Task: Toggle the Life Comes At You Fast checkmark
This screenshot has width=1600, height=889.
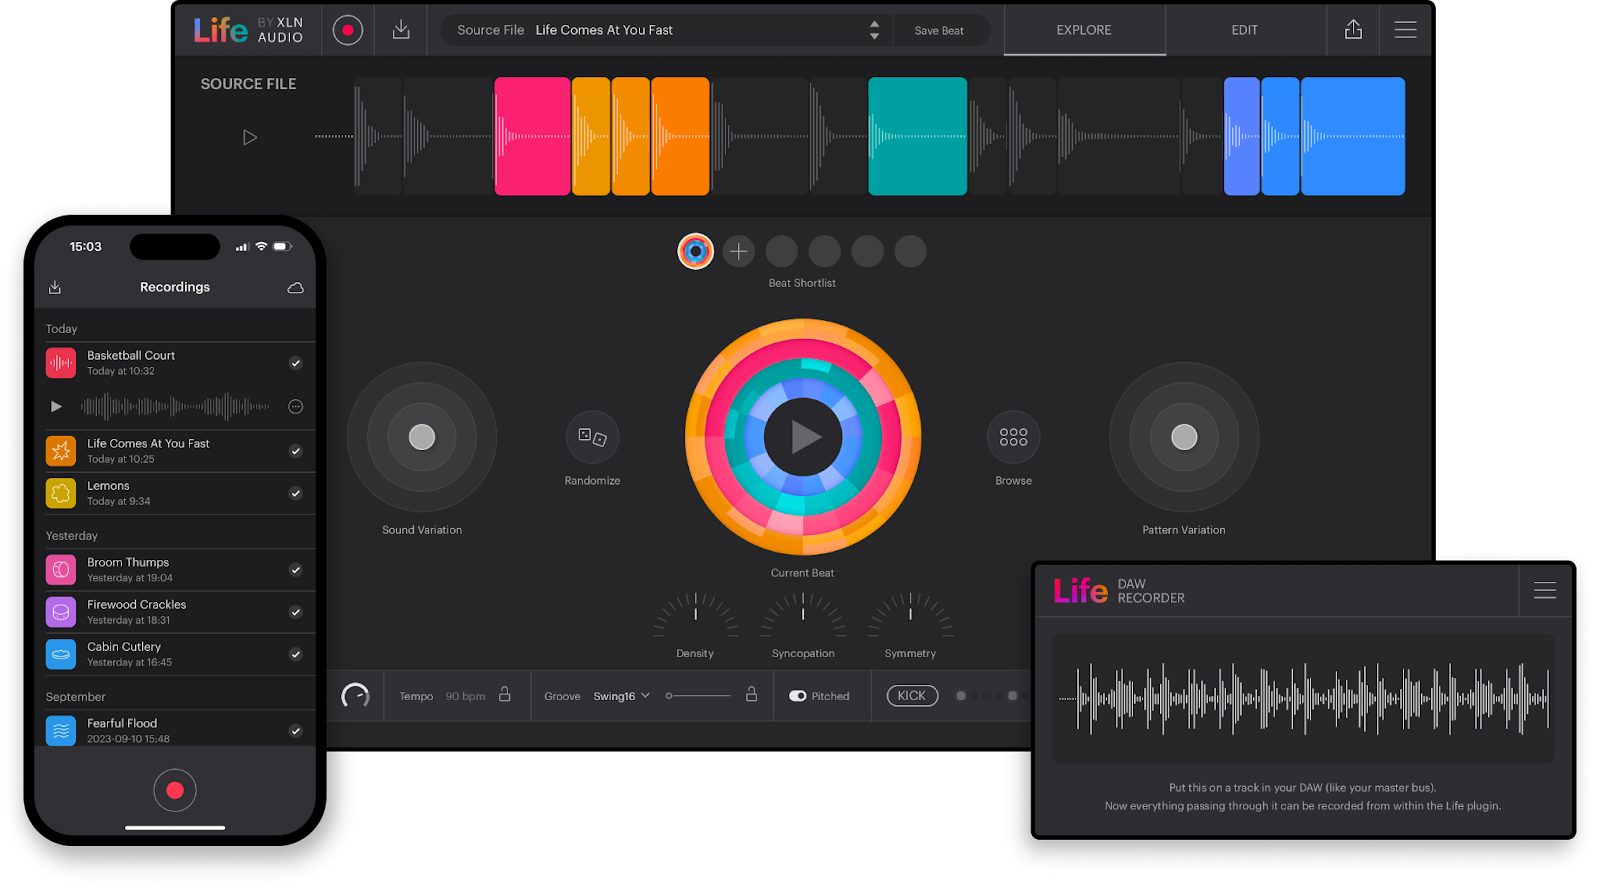Action: [295, 451]
